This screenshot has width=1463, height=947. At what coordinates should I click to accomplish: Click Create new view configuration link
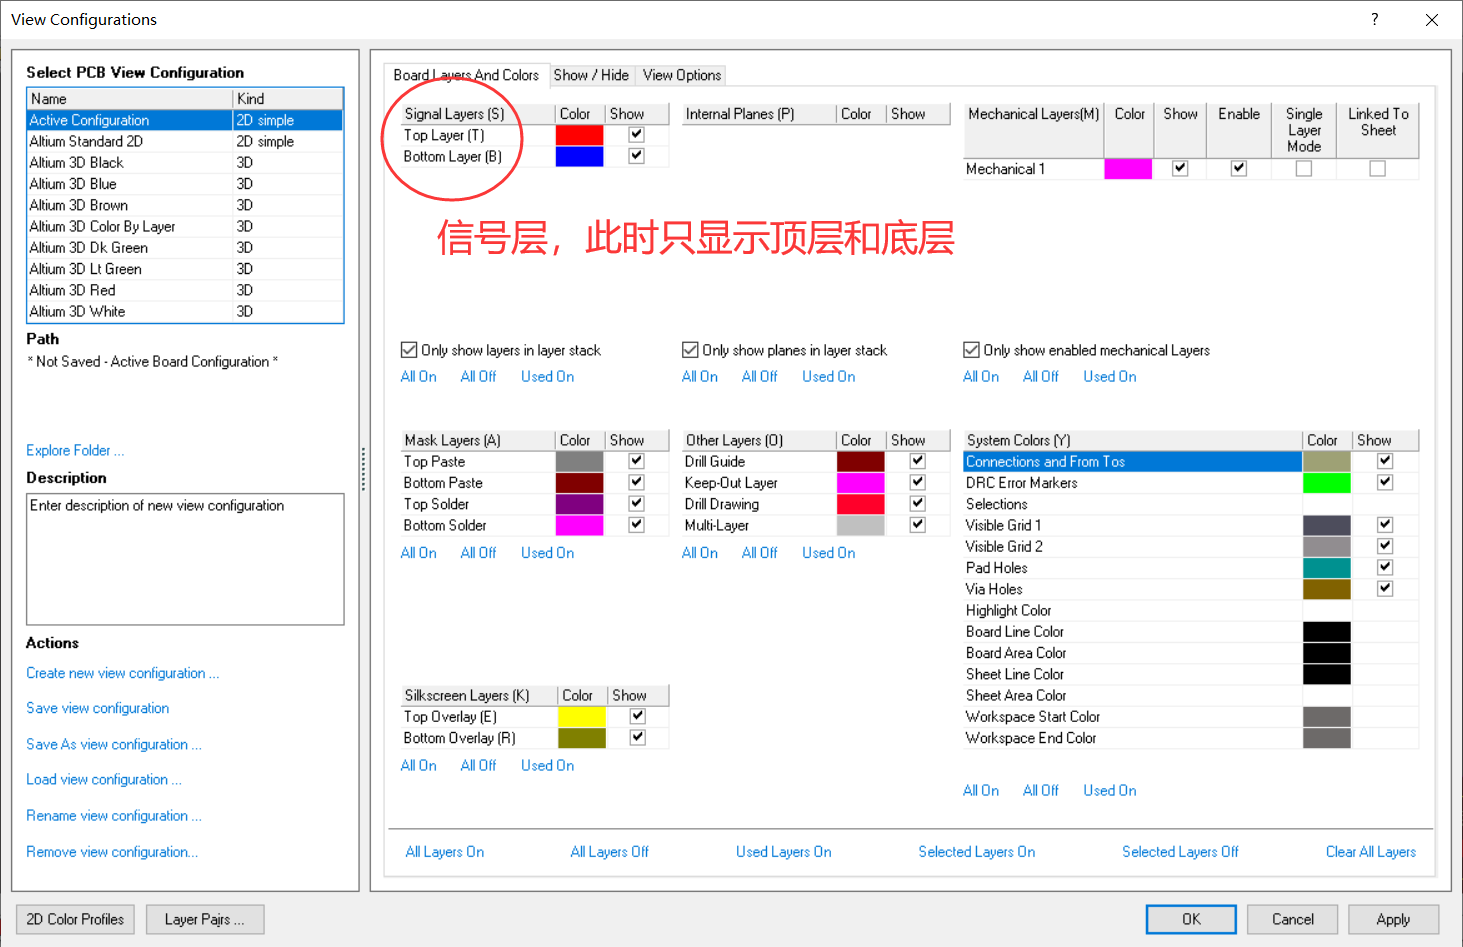(122, 673)
